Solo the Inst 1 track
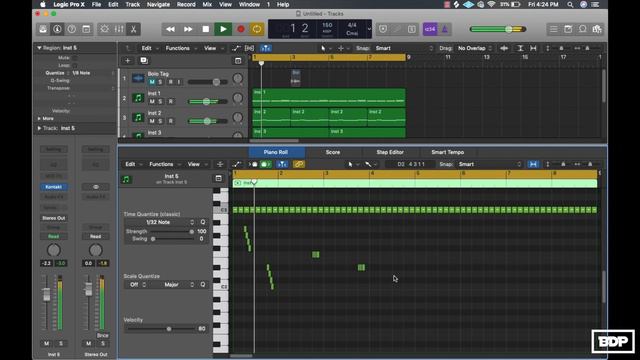Viewport: 640px width, 360px height. pos(160,102)
